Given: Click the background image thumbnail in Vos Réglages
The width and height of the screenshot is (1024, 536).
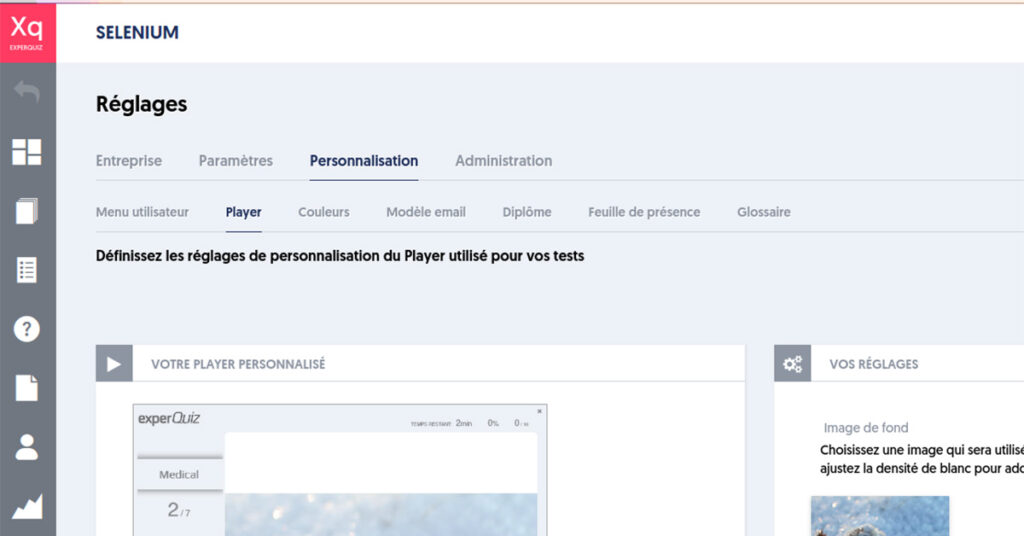Looking at the screenshot, I should [x=879, y=516].
